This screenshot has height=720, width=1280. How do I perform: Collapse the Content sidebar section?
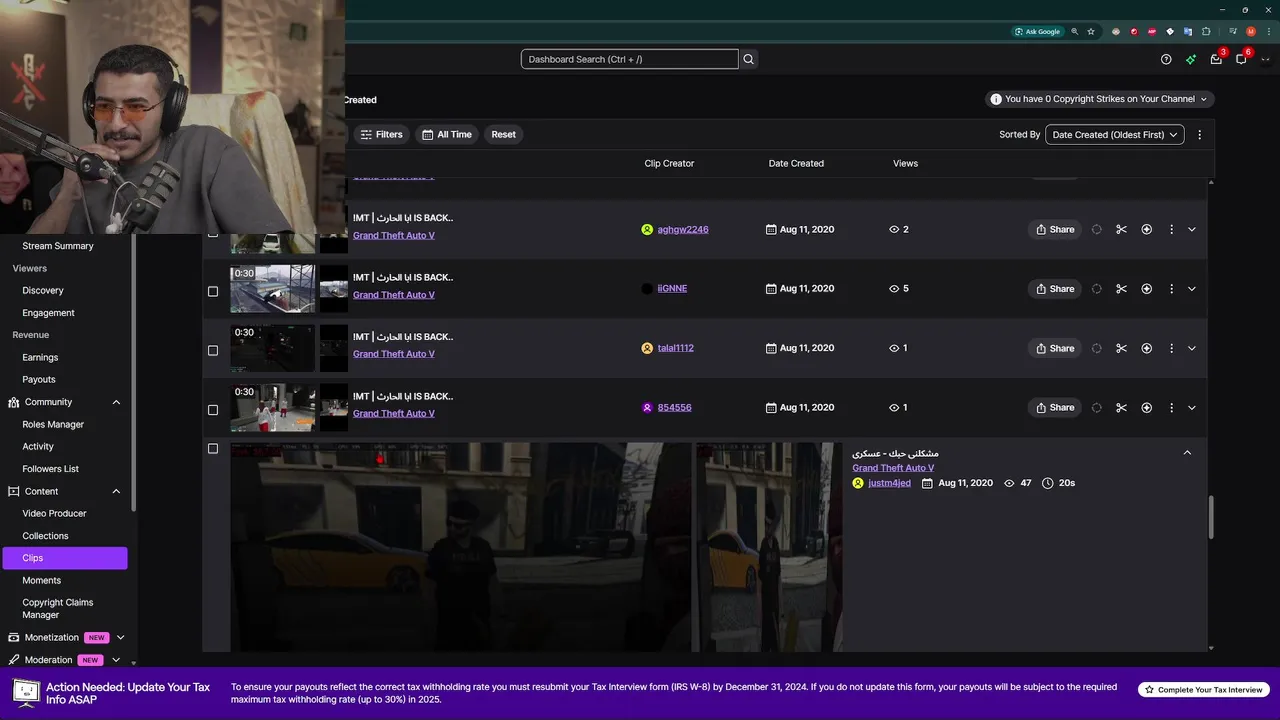pyautogui.click(x=116, y=491)
